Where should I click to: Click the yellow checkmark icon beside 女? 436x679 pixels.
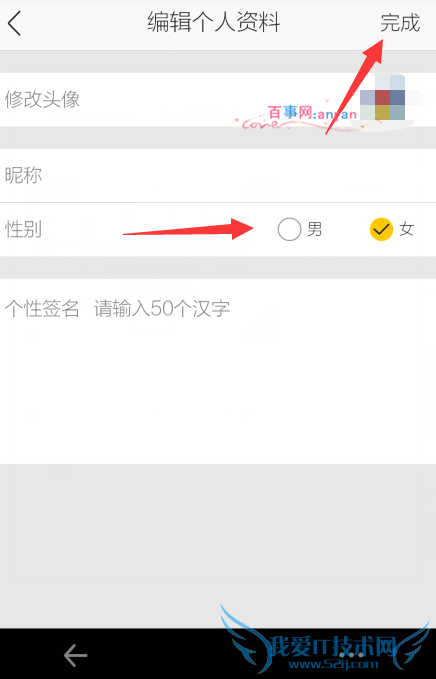381,229
